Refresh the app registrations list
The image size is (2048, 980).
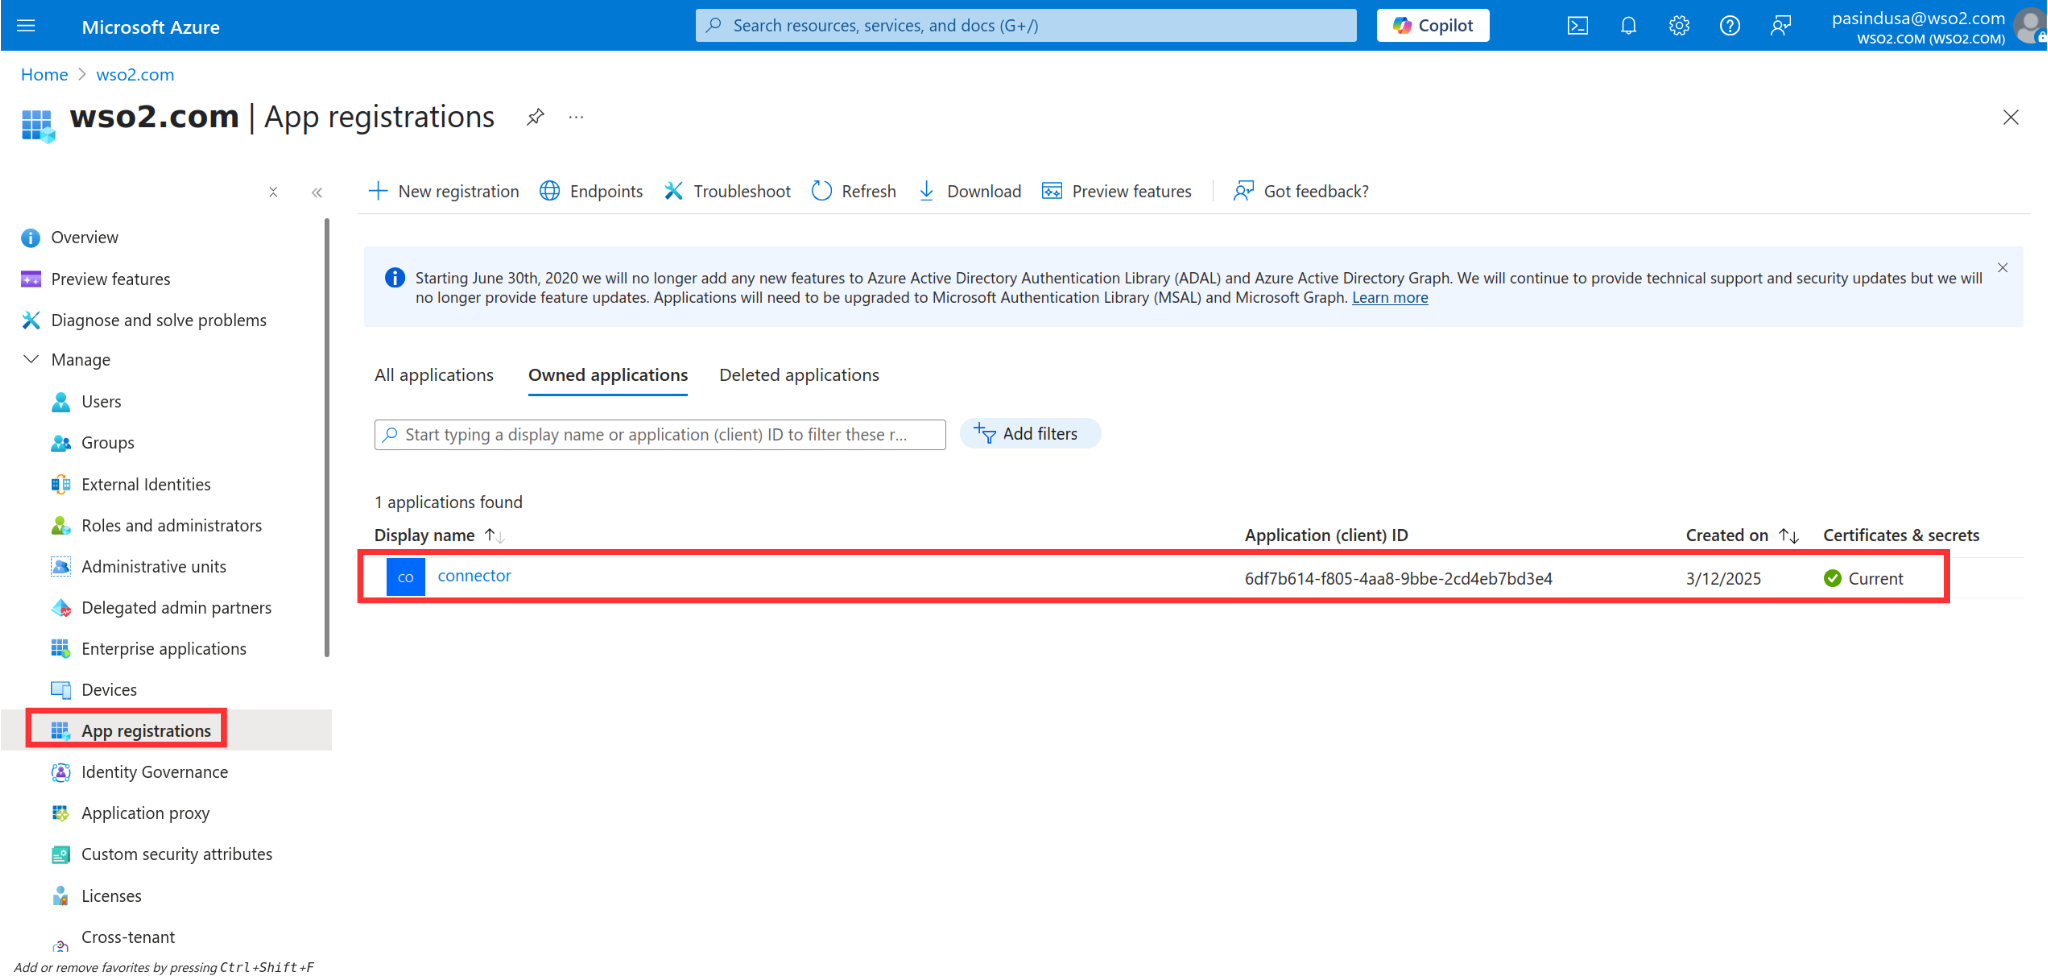(x=854, y=191)
